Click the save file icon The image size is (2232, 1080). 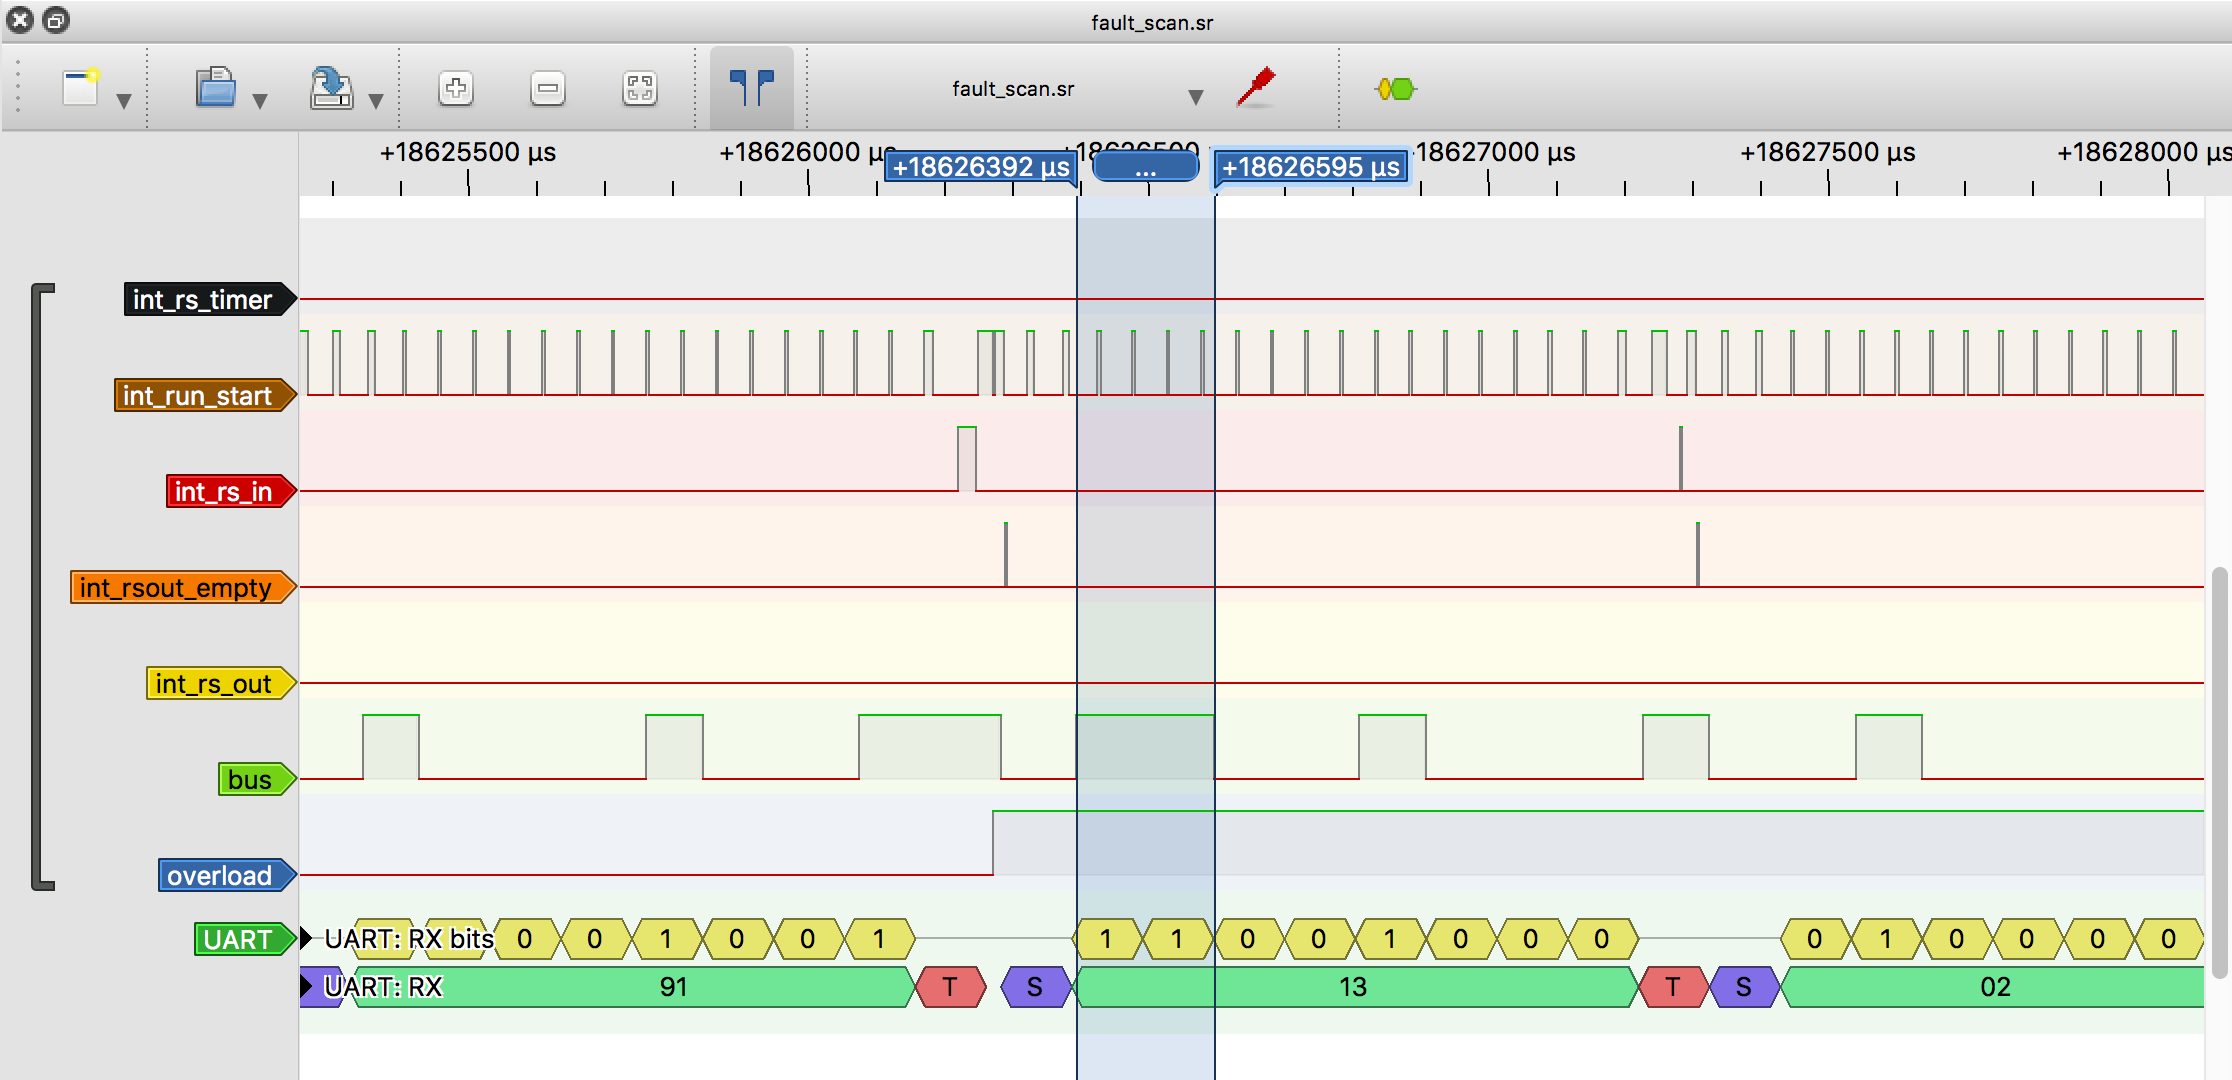pyautogui.click(x=331, y=88)
